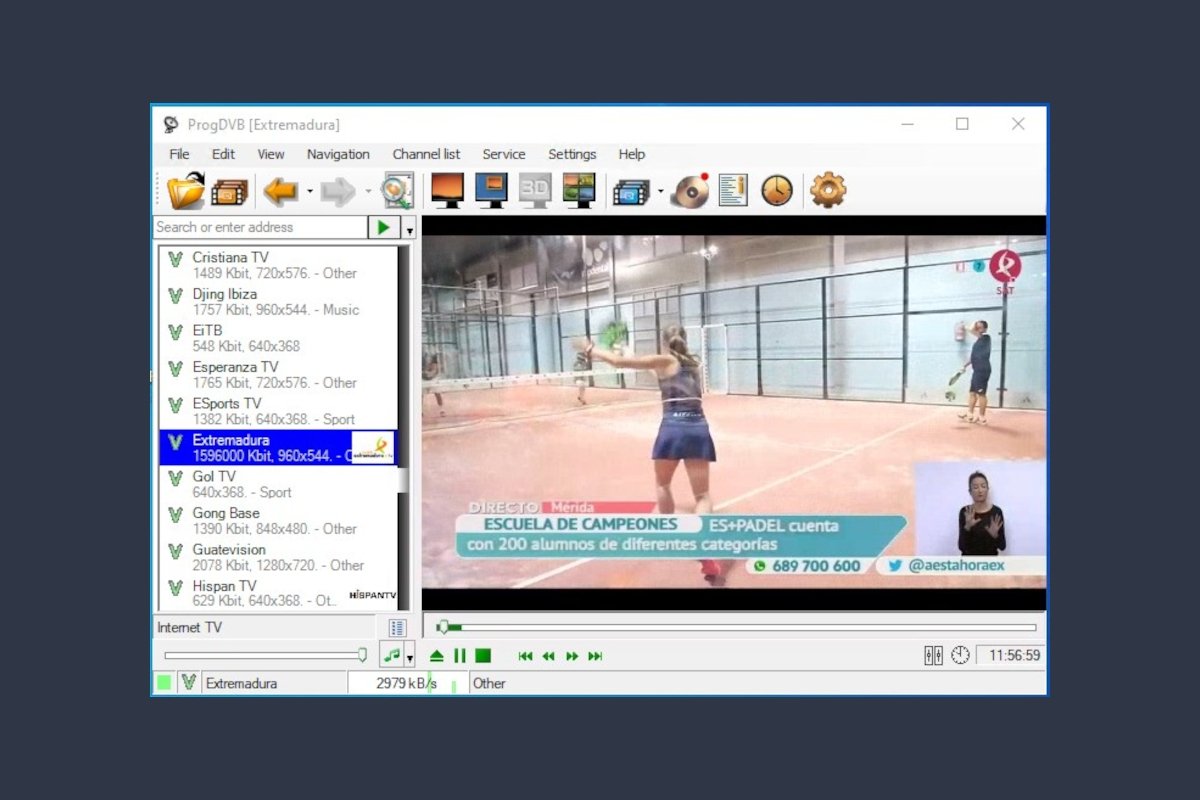Screen dimensions: 1200x800
Task: Select the Gong Base channel
Action: (278, 521)
